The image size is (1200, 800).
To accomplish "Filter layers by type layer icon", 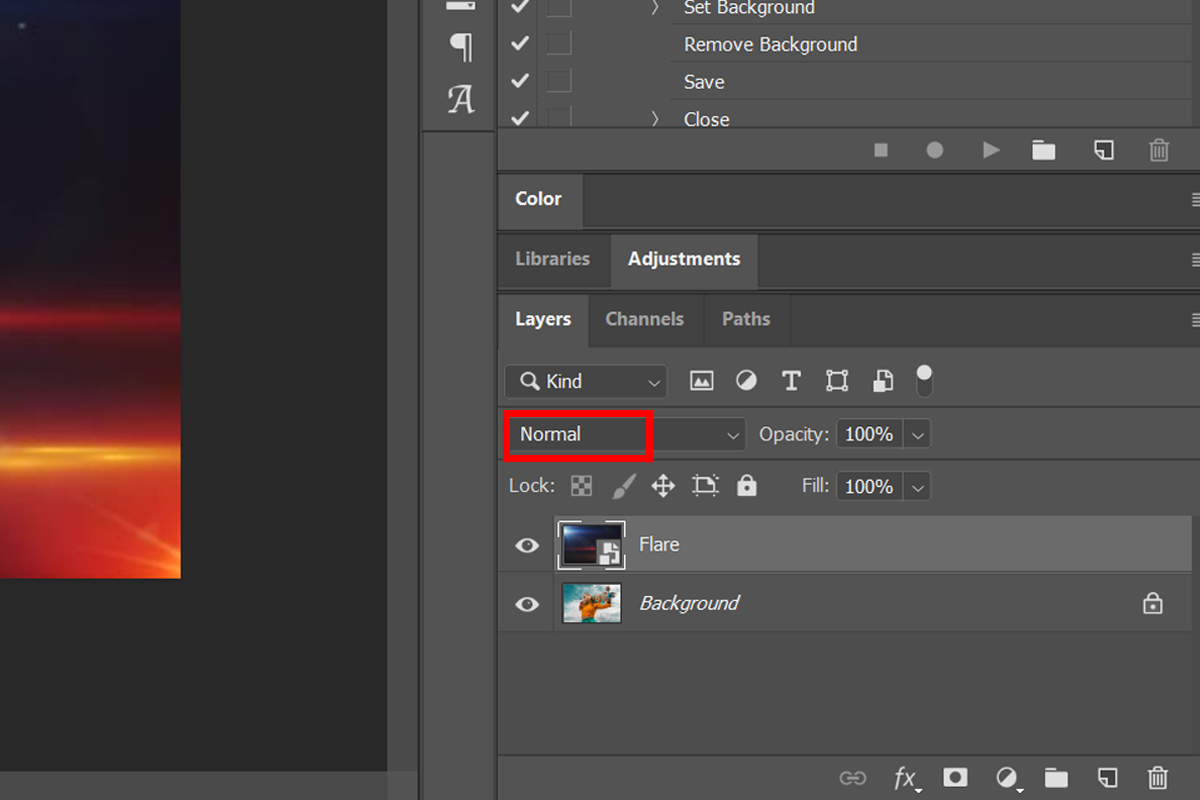I will (791, 381).
